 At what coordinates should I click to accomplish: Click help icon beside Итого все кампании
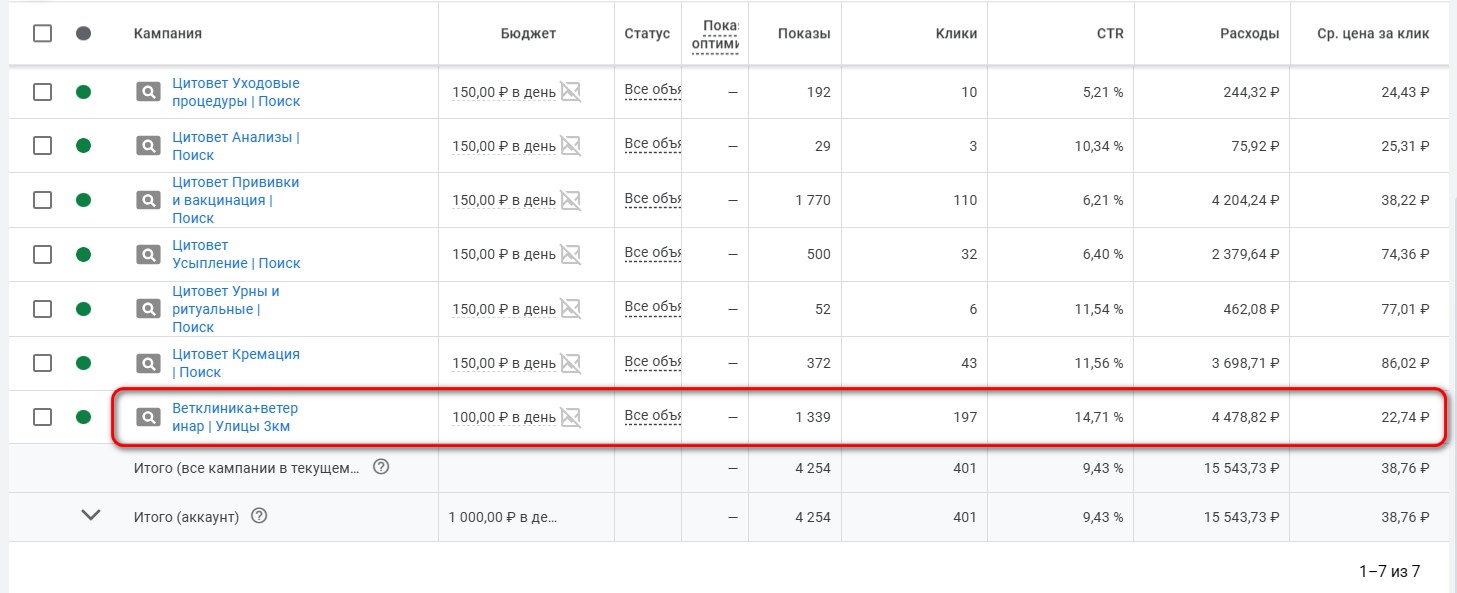coord(380,467)
